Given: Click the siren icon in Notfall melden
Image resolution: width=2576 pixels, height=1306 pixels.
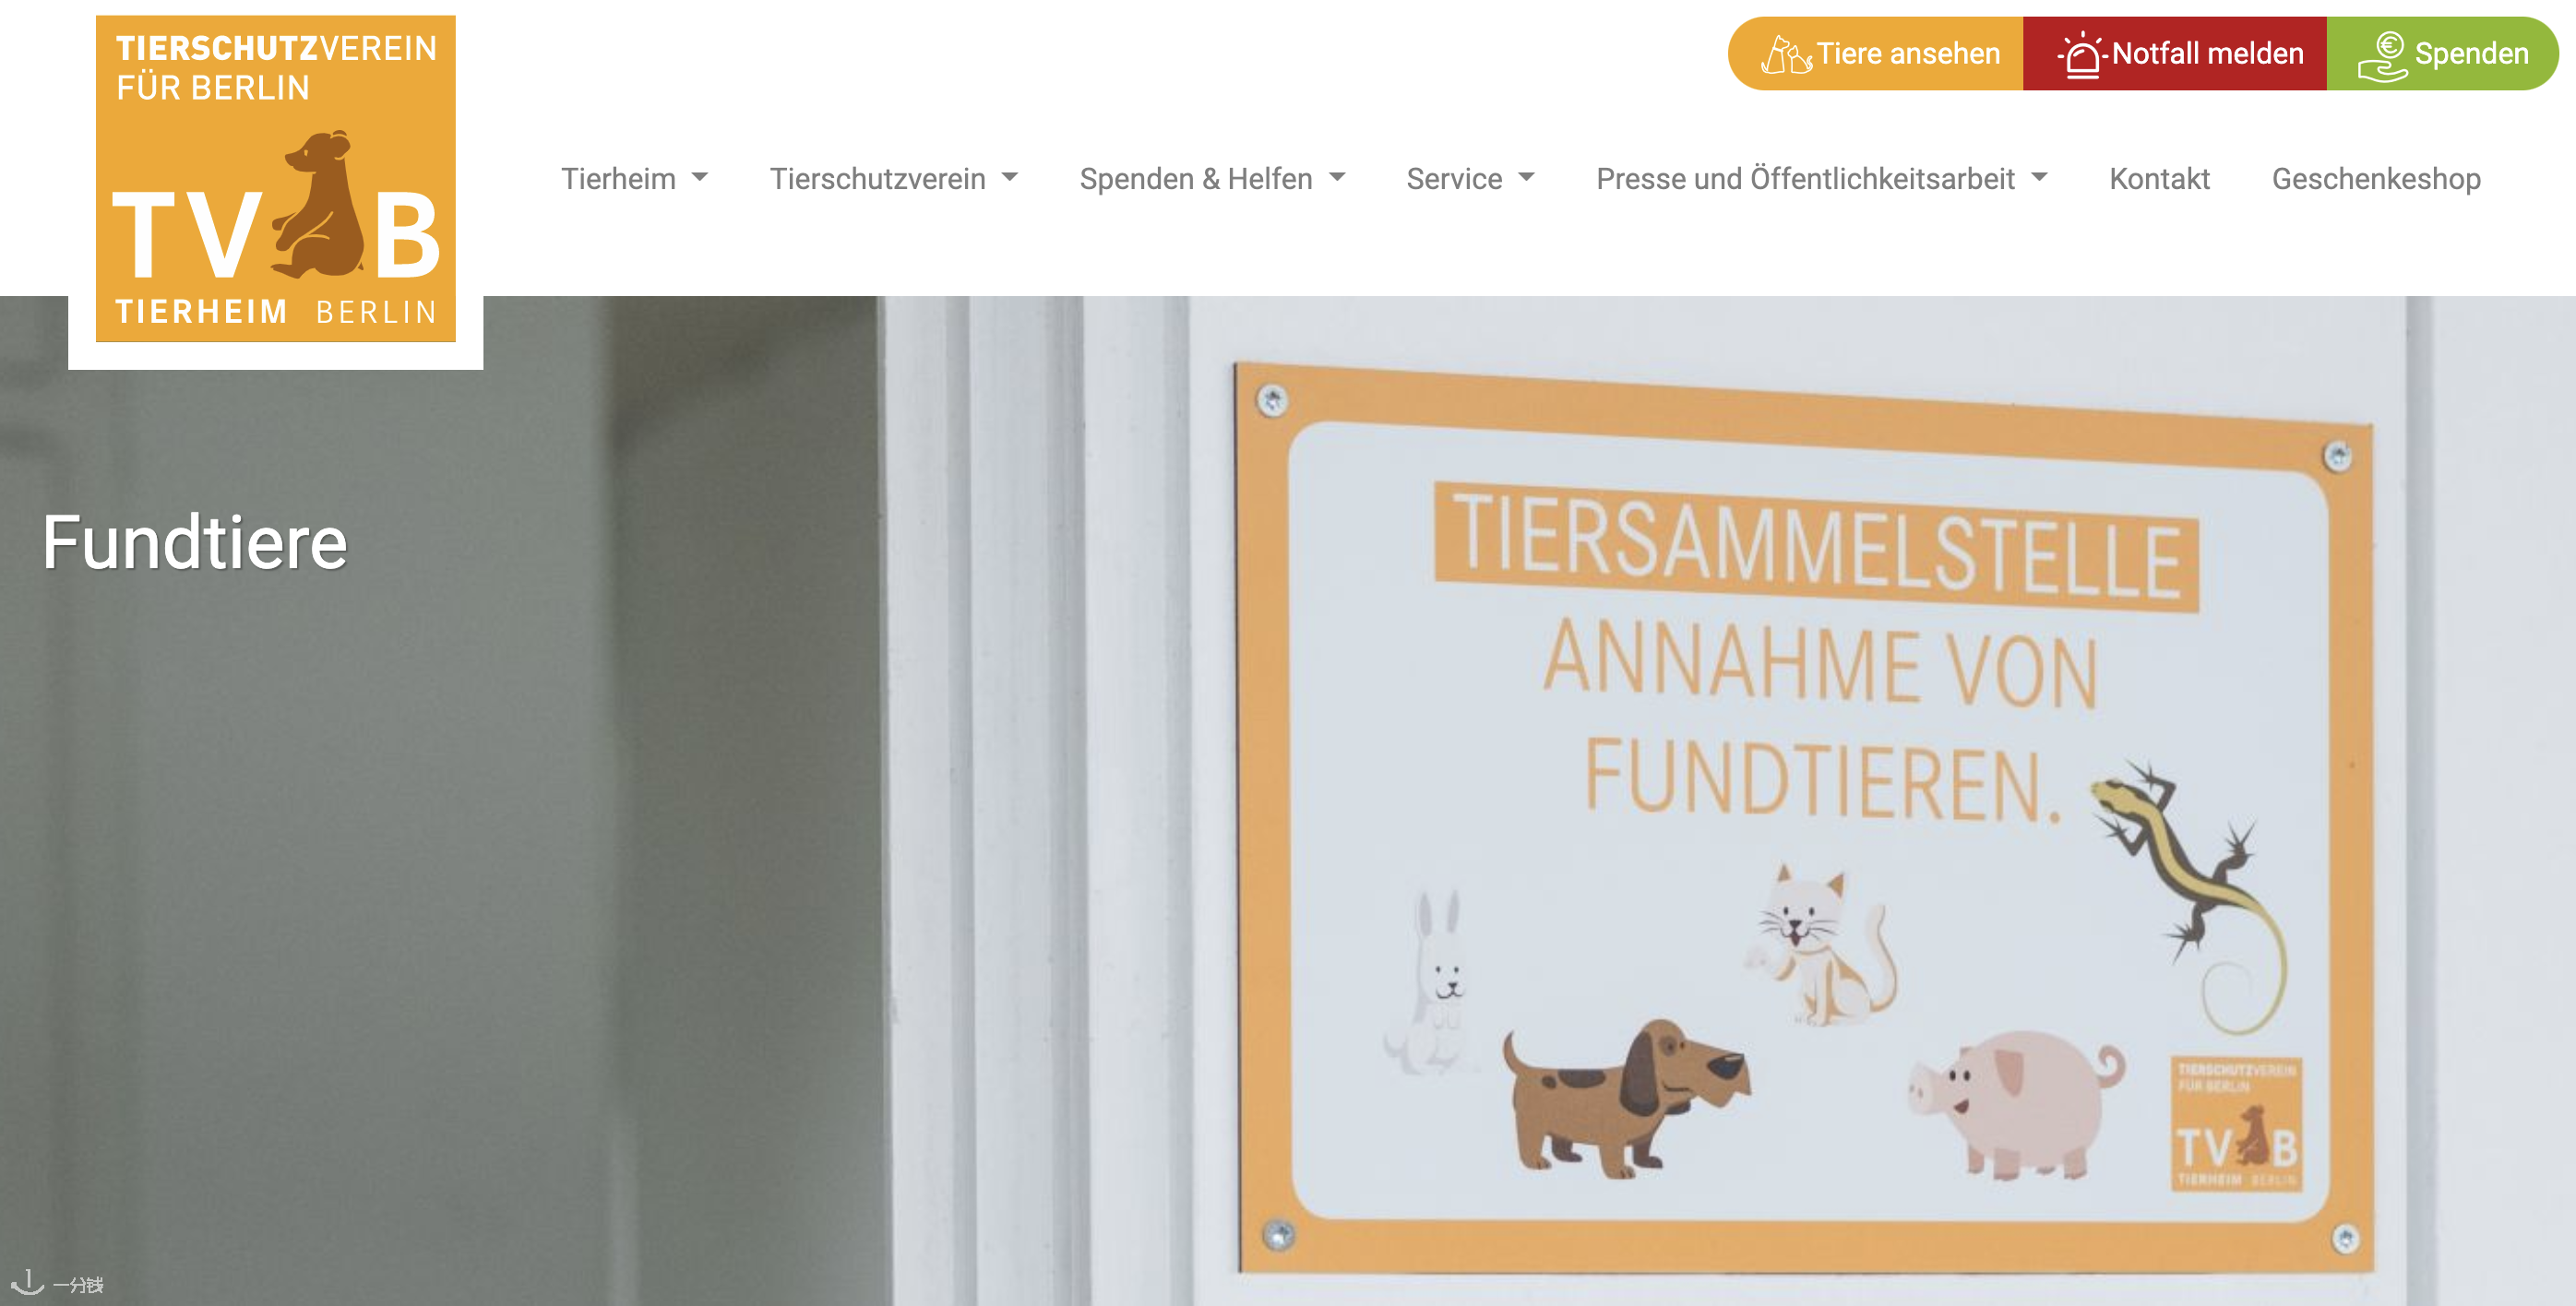Looking at the screenshot, I should click(x=2082, y=54).
